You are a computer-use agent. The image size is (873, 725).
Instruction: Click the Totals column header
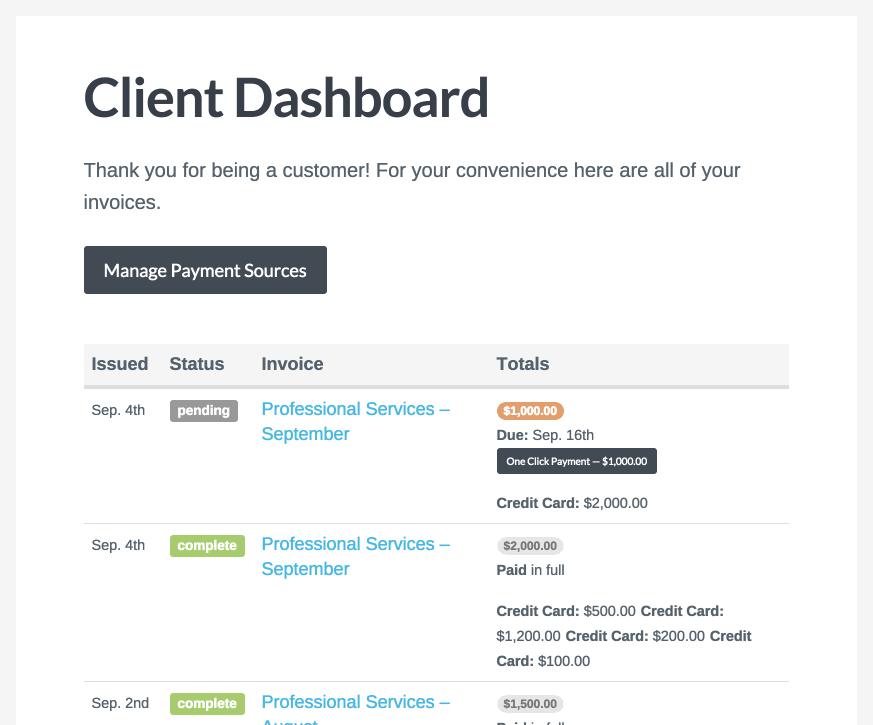click(x=523, y=364)
